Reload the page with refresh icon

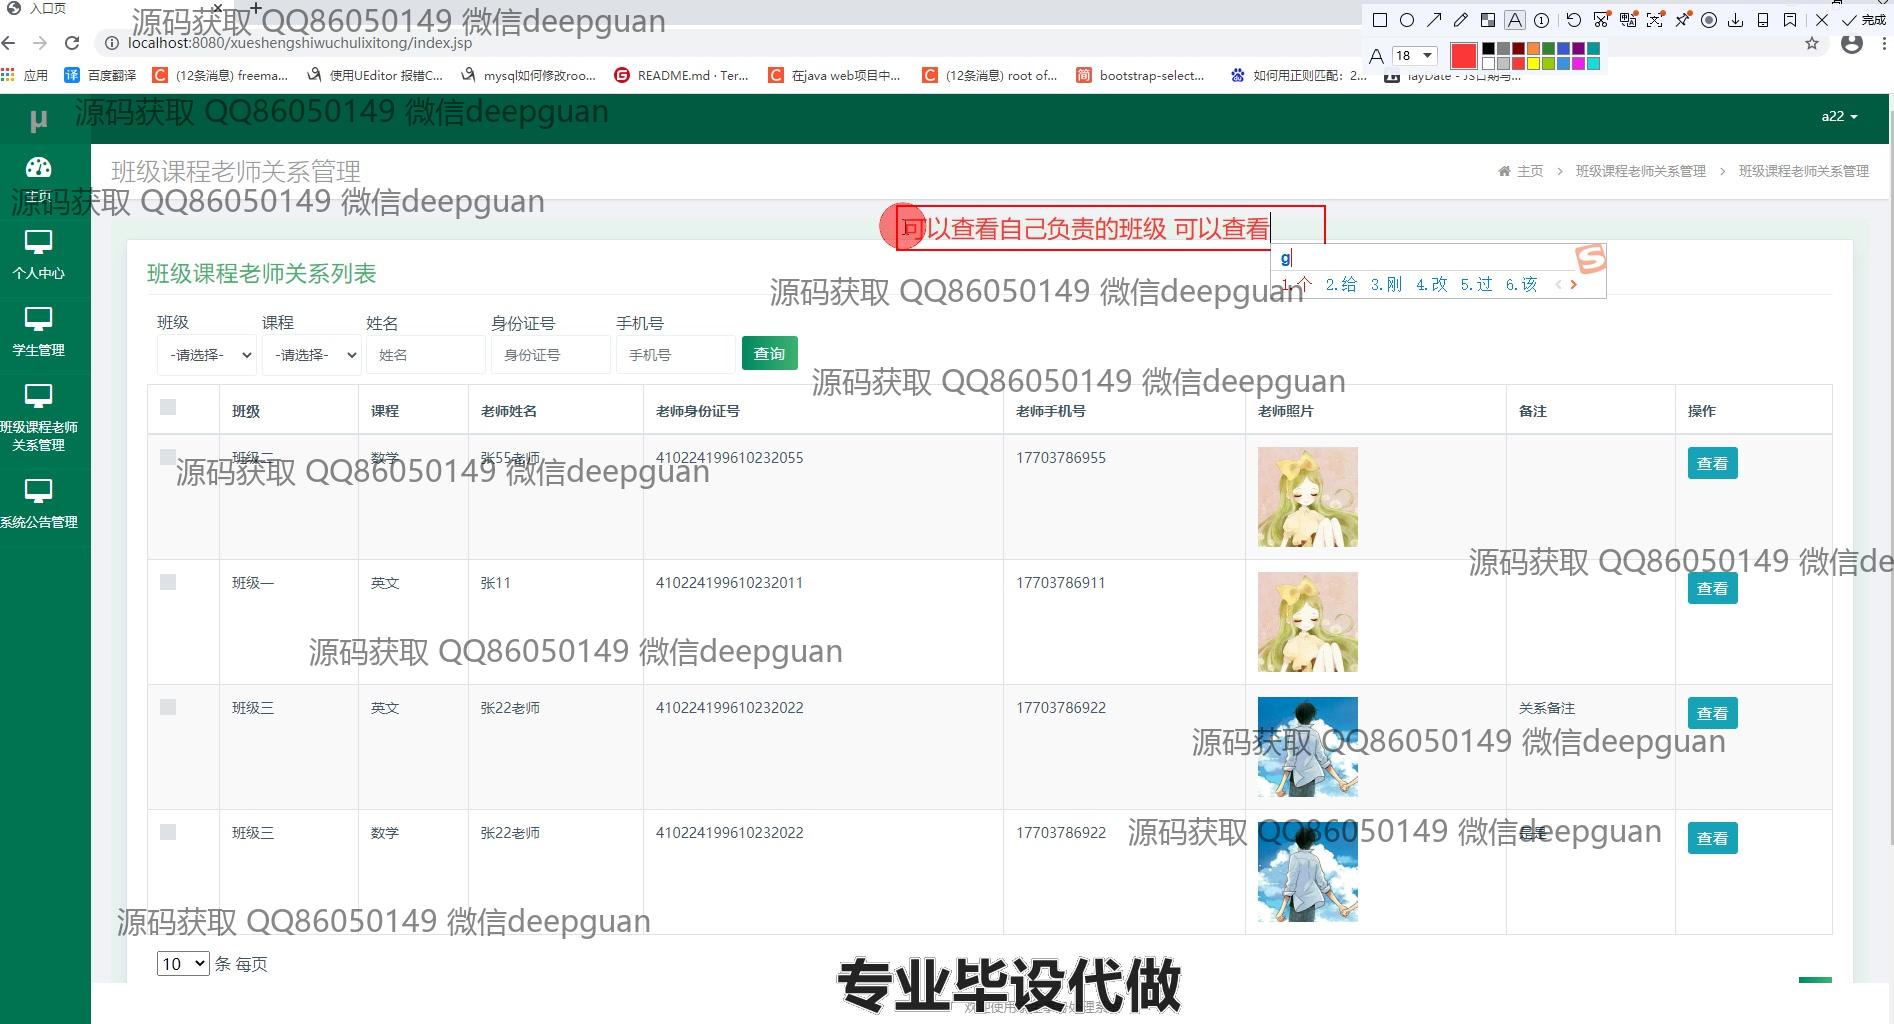tap(72, 43)
